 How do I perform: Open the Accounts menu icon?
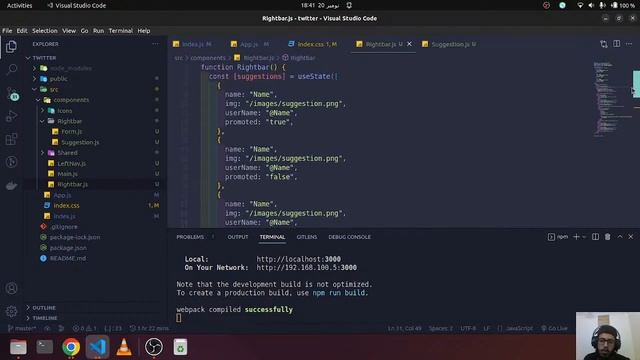(11, 288)
